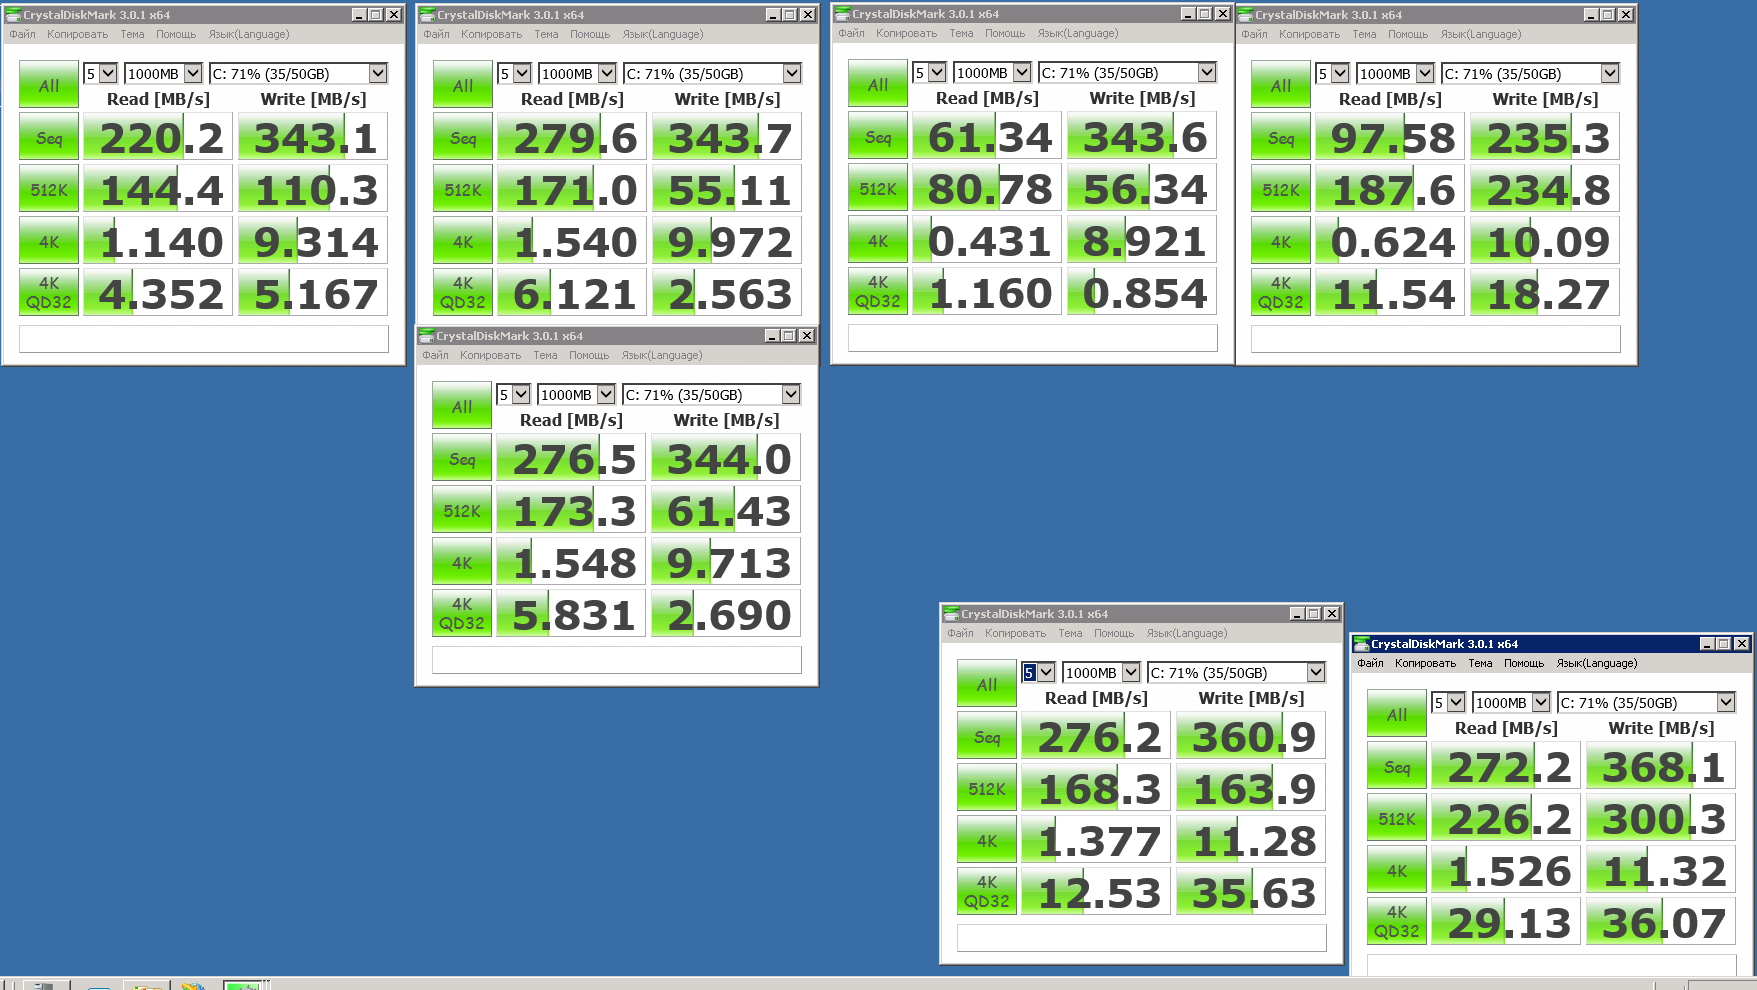Viewport: 1757px width, 990px height.
Task: Click the Seq write value 235.3
Action: [1545, 137]
